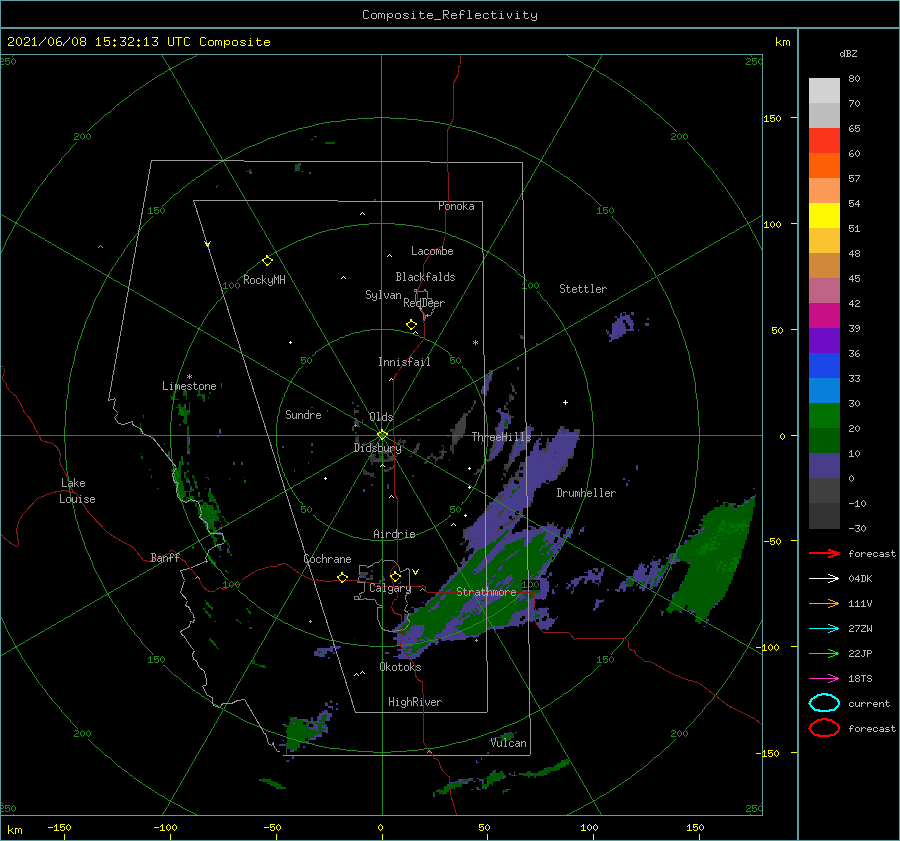
Task: Click the purple echo near Stettler
Action: 621,326
